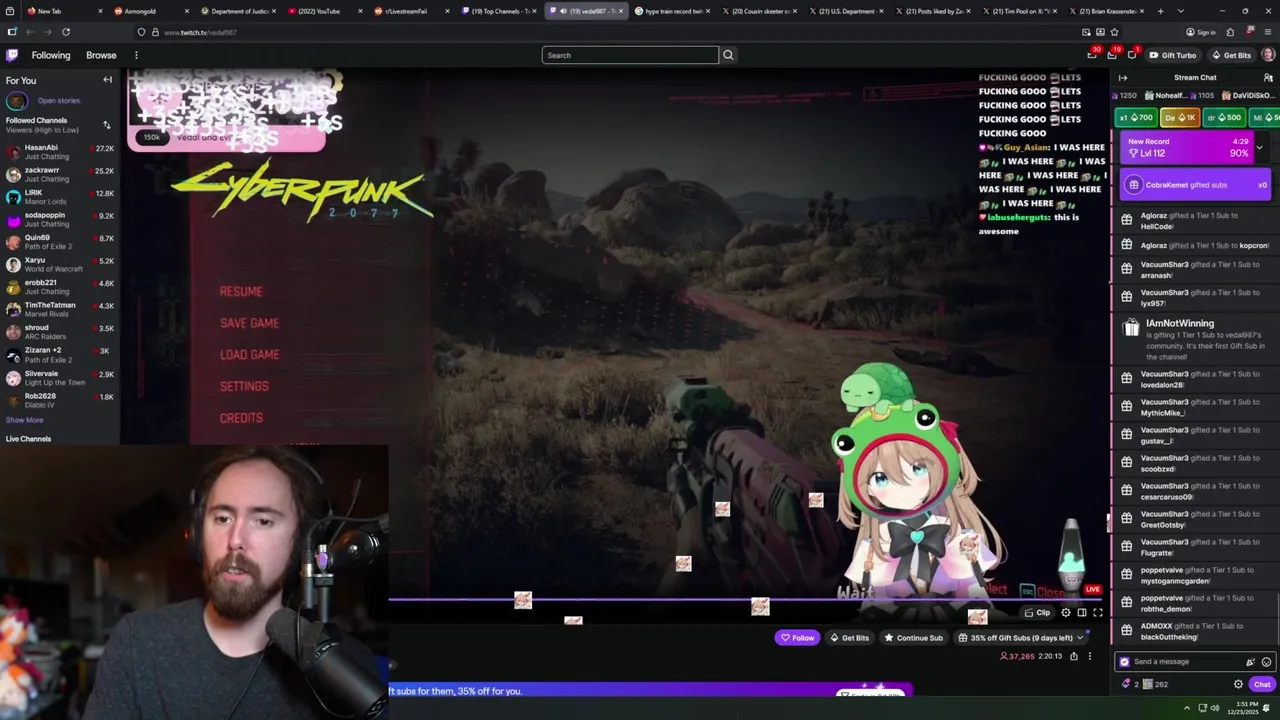Collapse the Stream Chat panel
This screenshot has height=720, width=1280.
click(1123, 77)
